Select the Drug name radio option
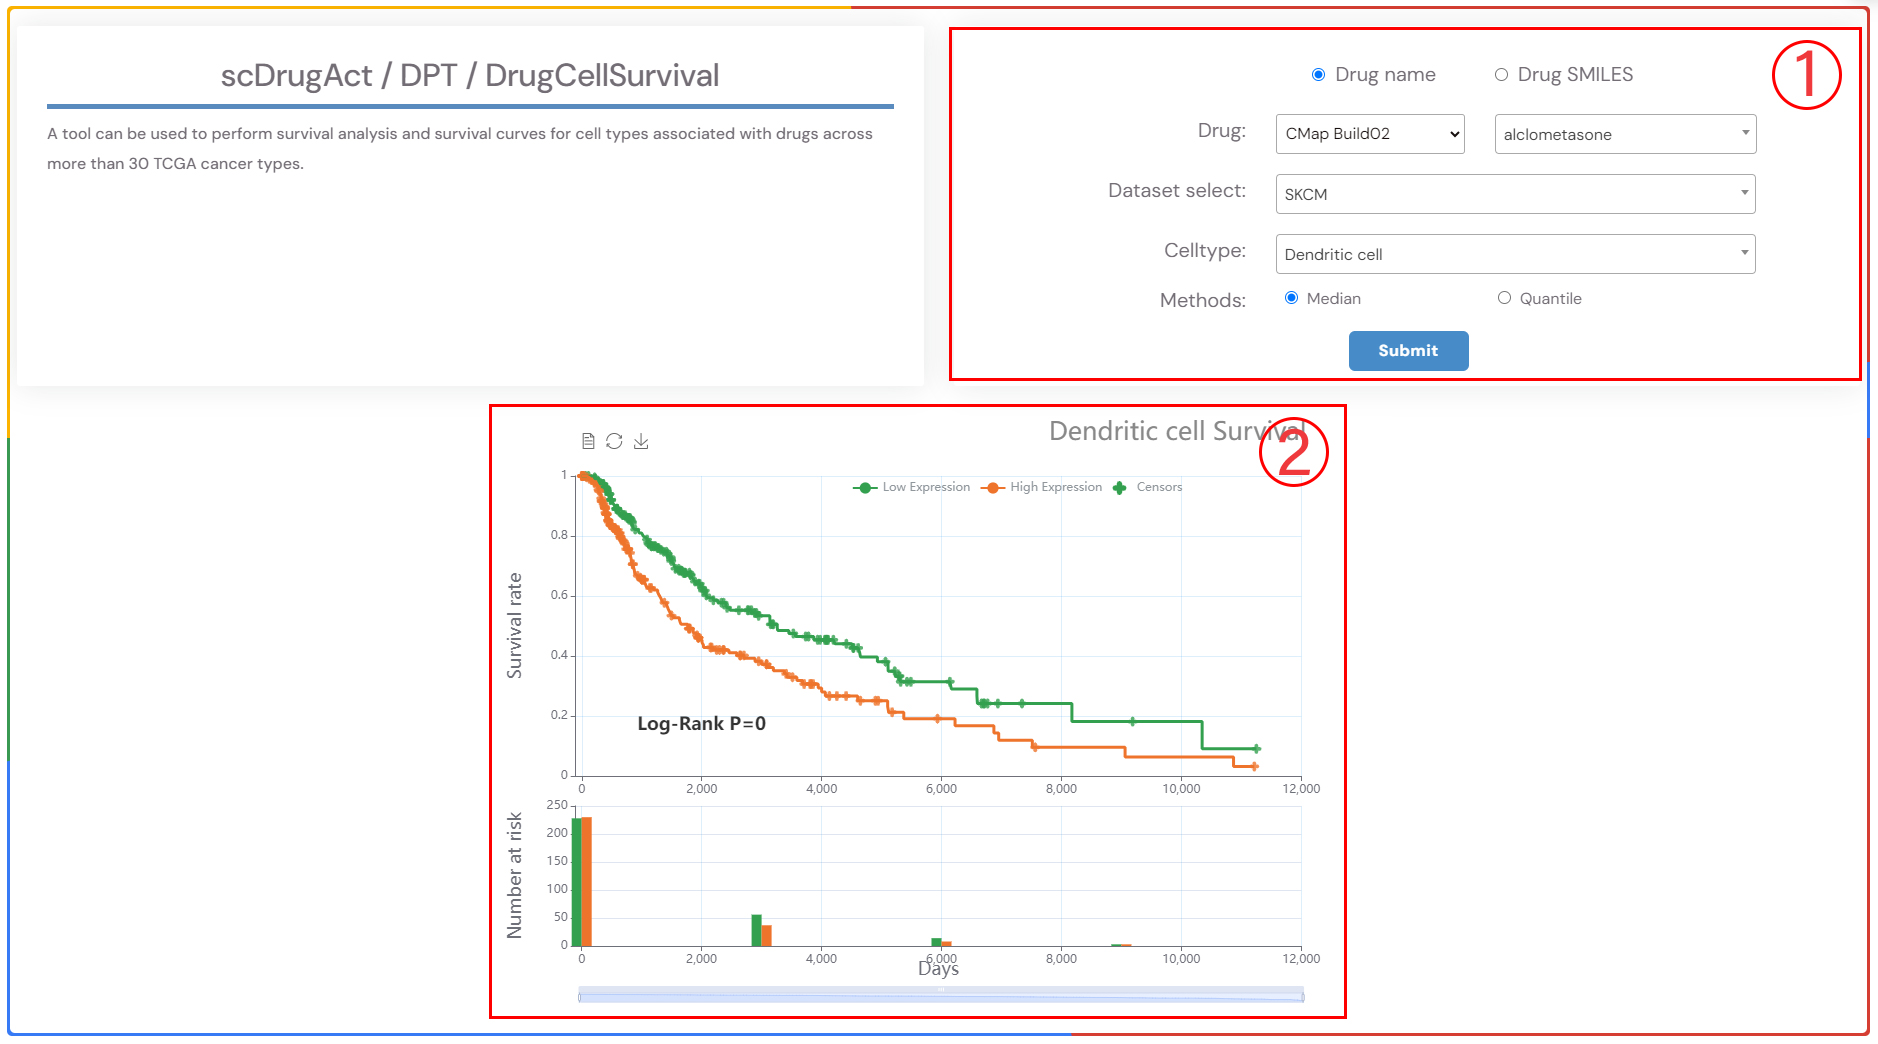The height and width of the screenshot is (1044, 1878). point(1318,75)
